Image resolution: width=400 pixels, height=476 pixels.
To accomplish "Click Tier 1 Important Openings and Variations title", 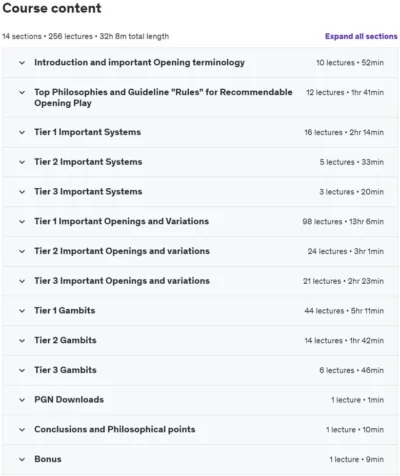I will (x=122, y=221).
